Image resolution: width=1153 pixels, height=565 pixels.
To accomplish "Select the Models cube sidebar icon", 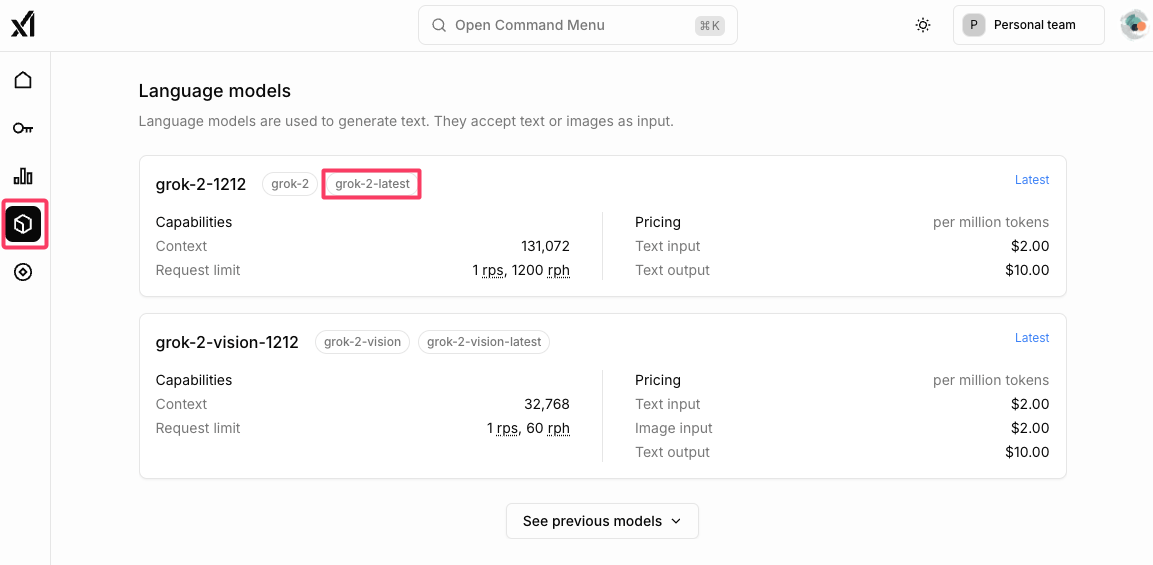I will pyautogui.click(x=23, y=225).
